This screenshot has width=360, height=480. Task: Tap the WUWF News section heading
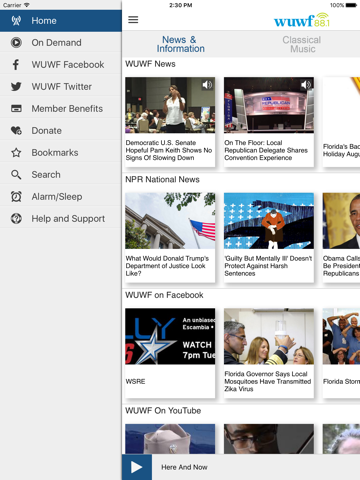150,64
